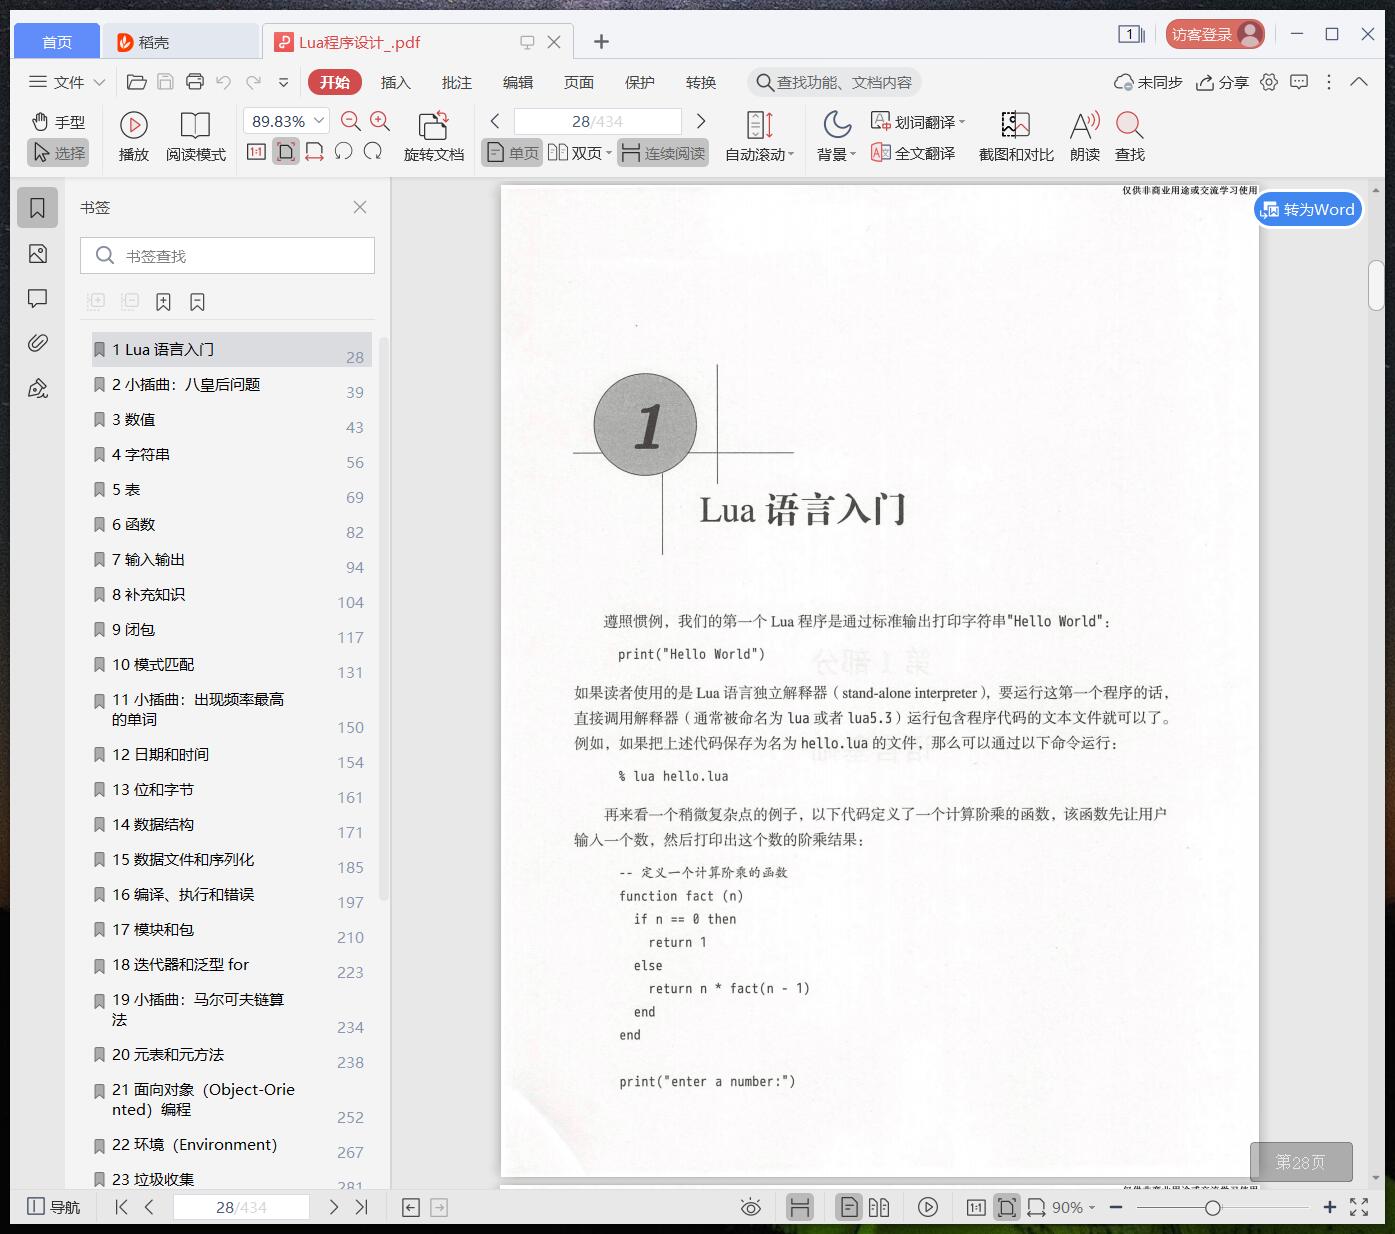The width and height of the screenshot is (1395, 1234).
Task: Open 90% zoom dropdown in status bar
Action: coord(1073,1207)
